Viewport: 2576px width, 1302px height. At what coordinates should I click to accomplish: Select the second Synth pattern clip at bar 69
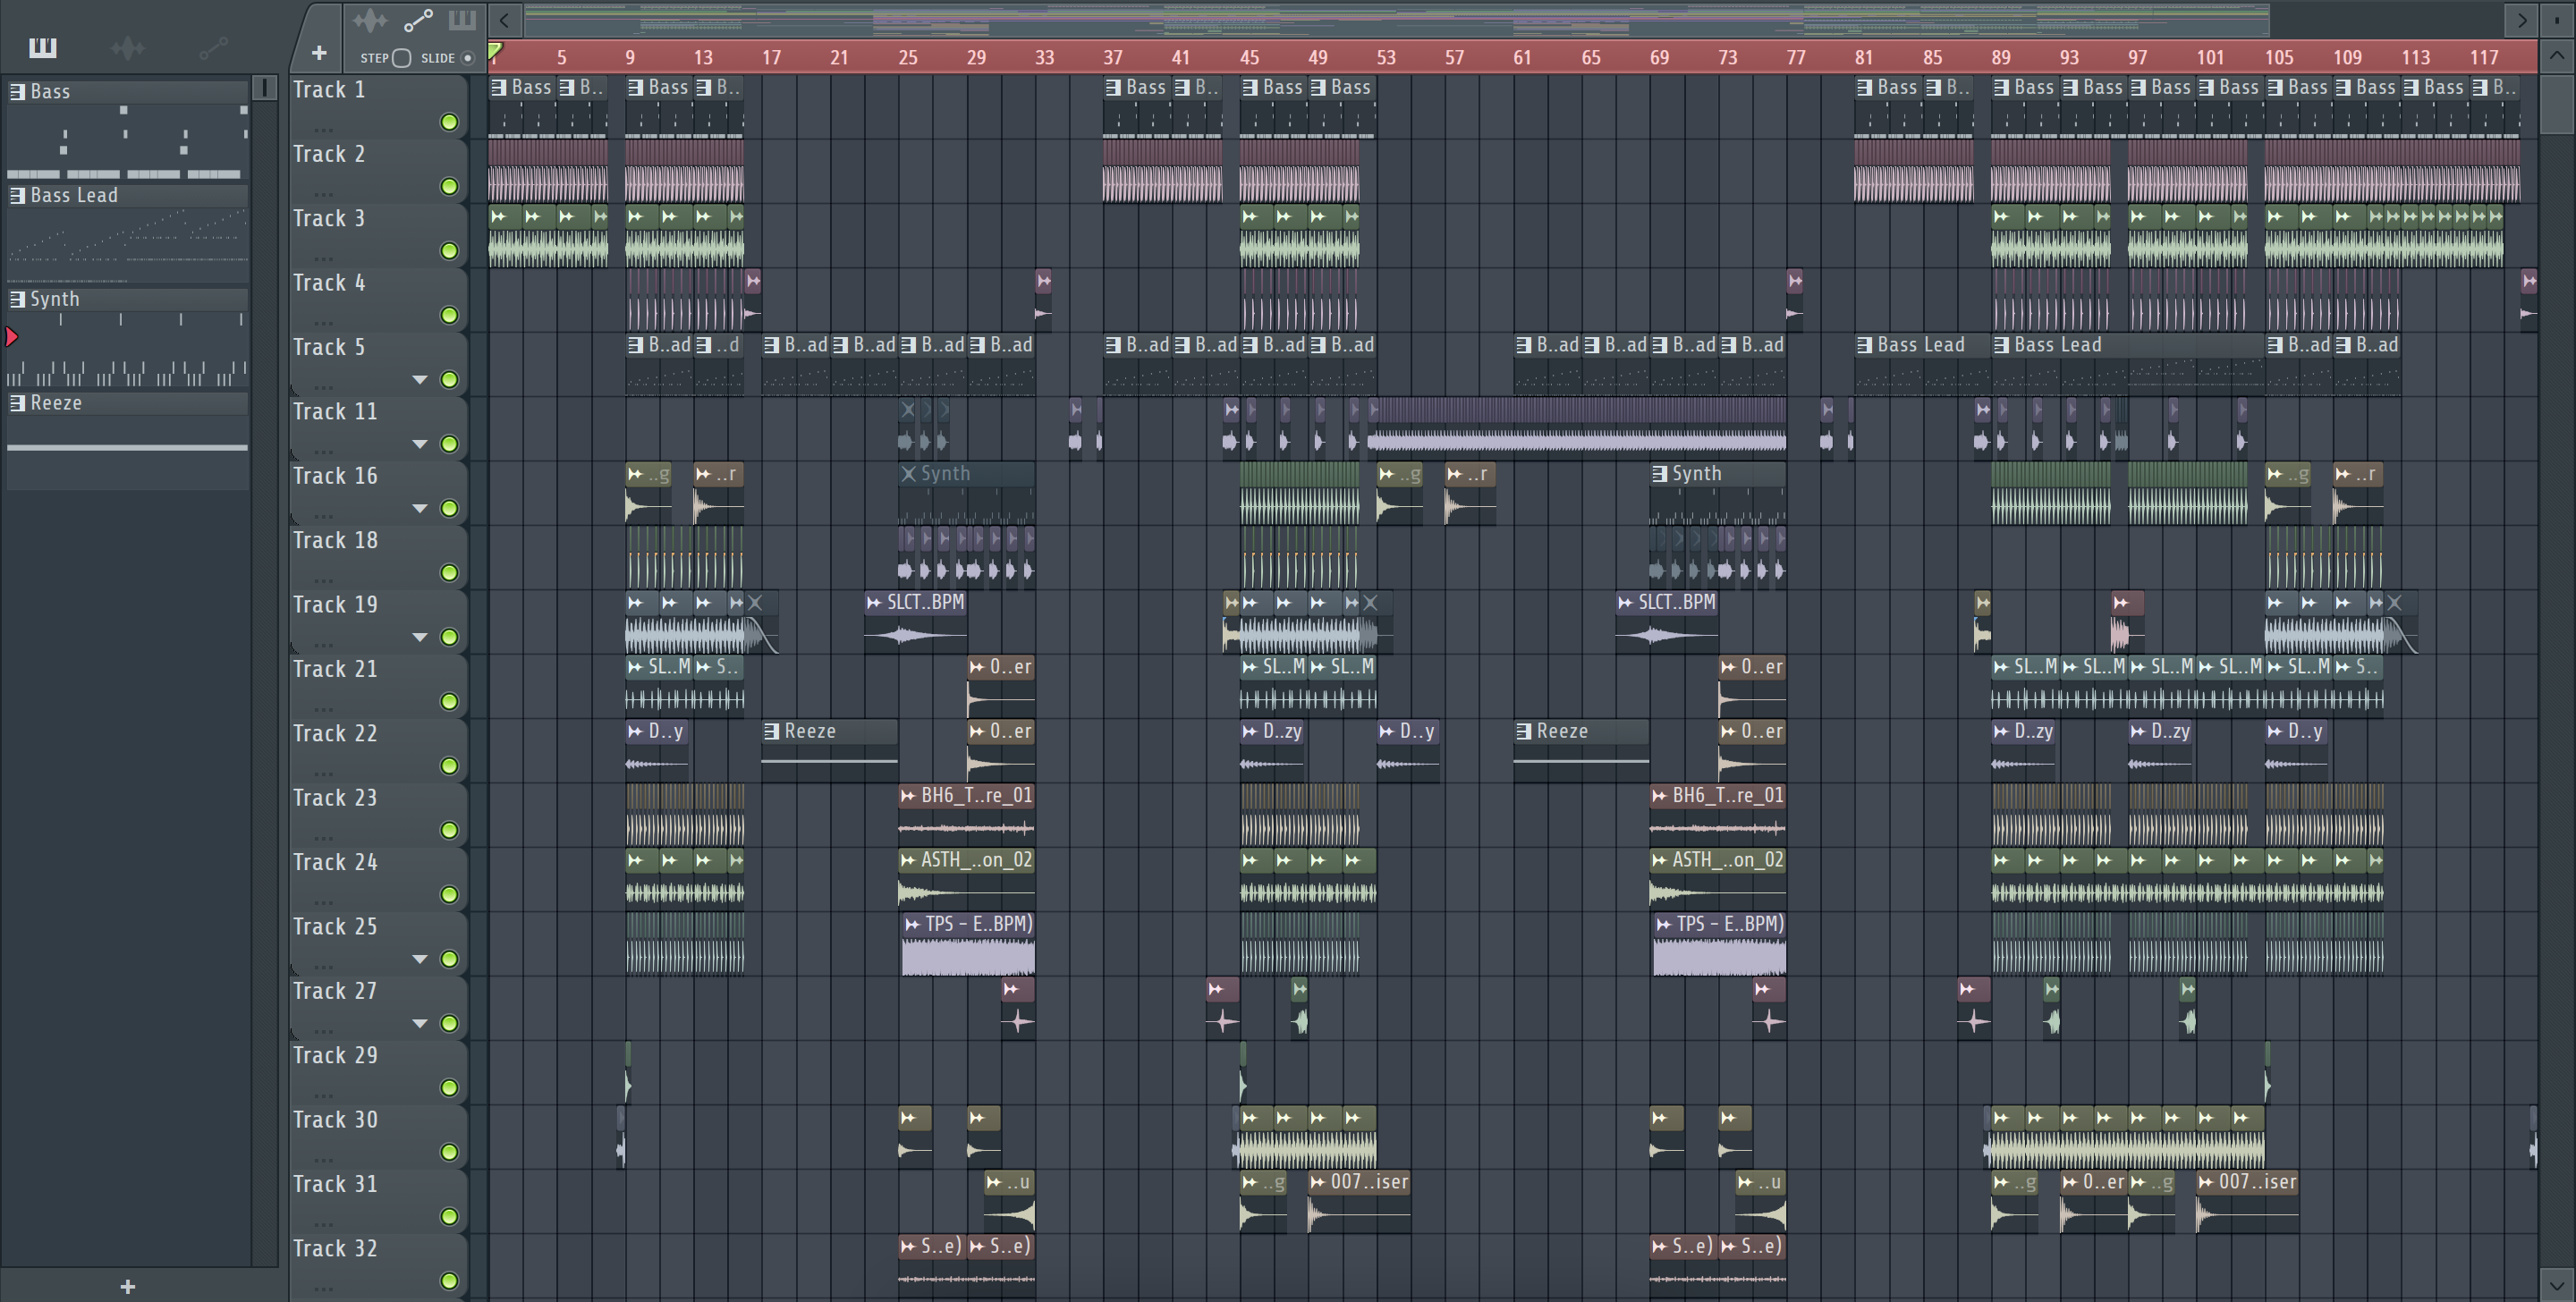point(1718,493)
